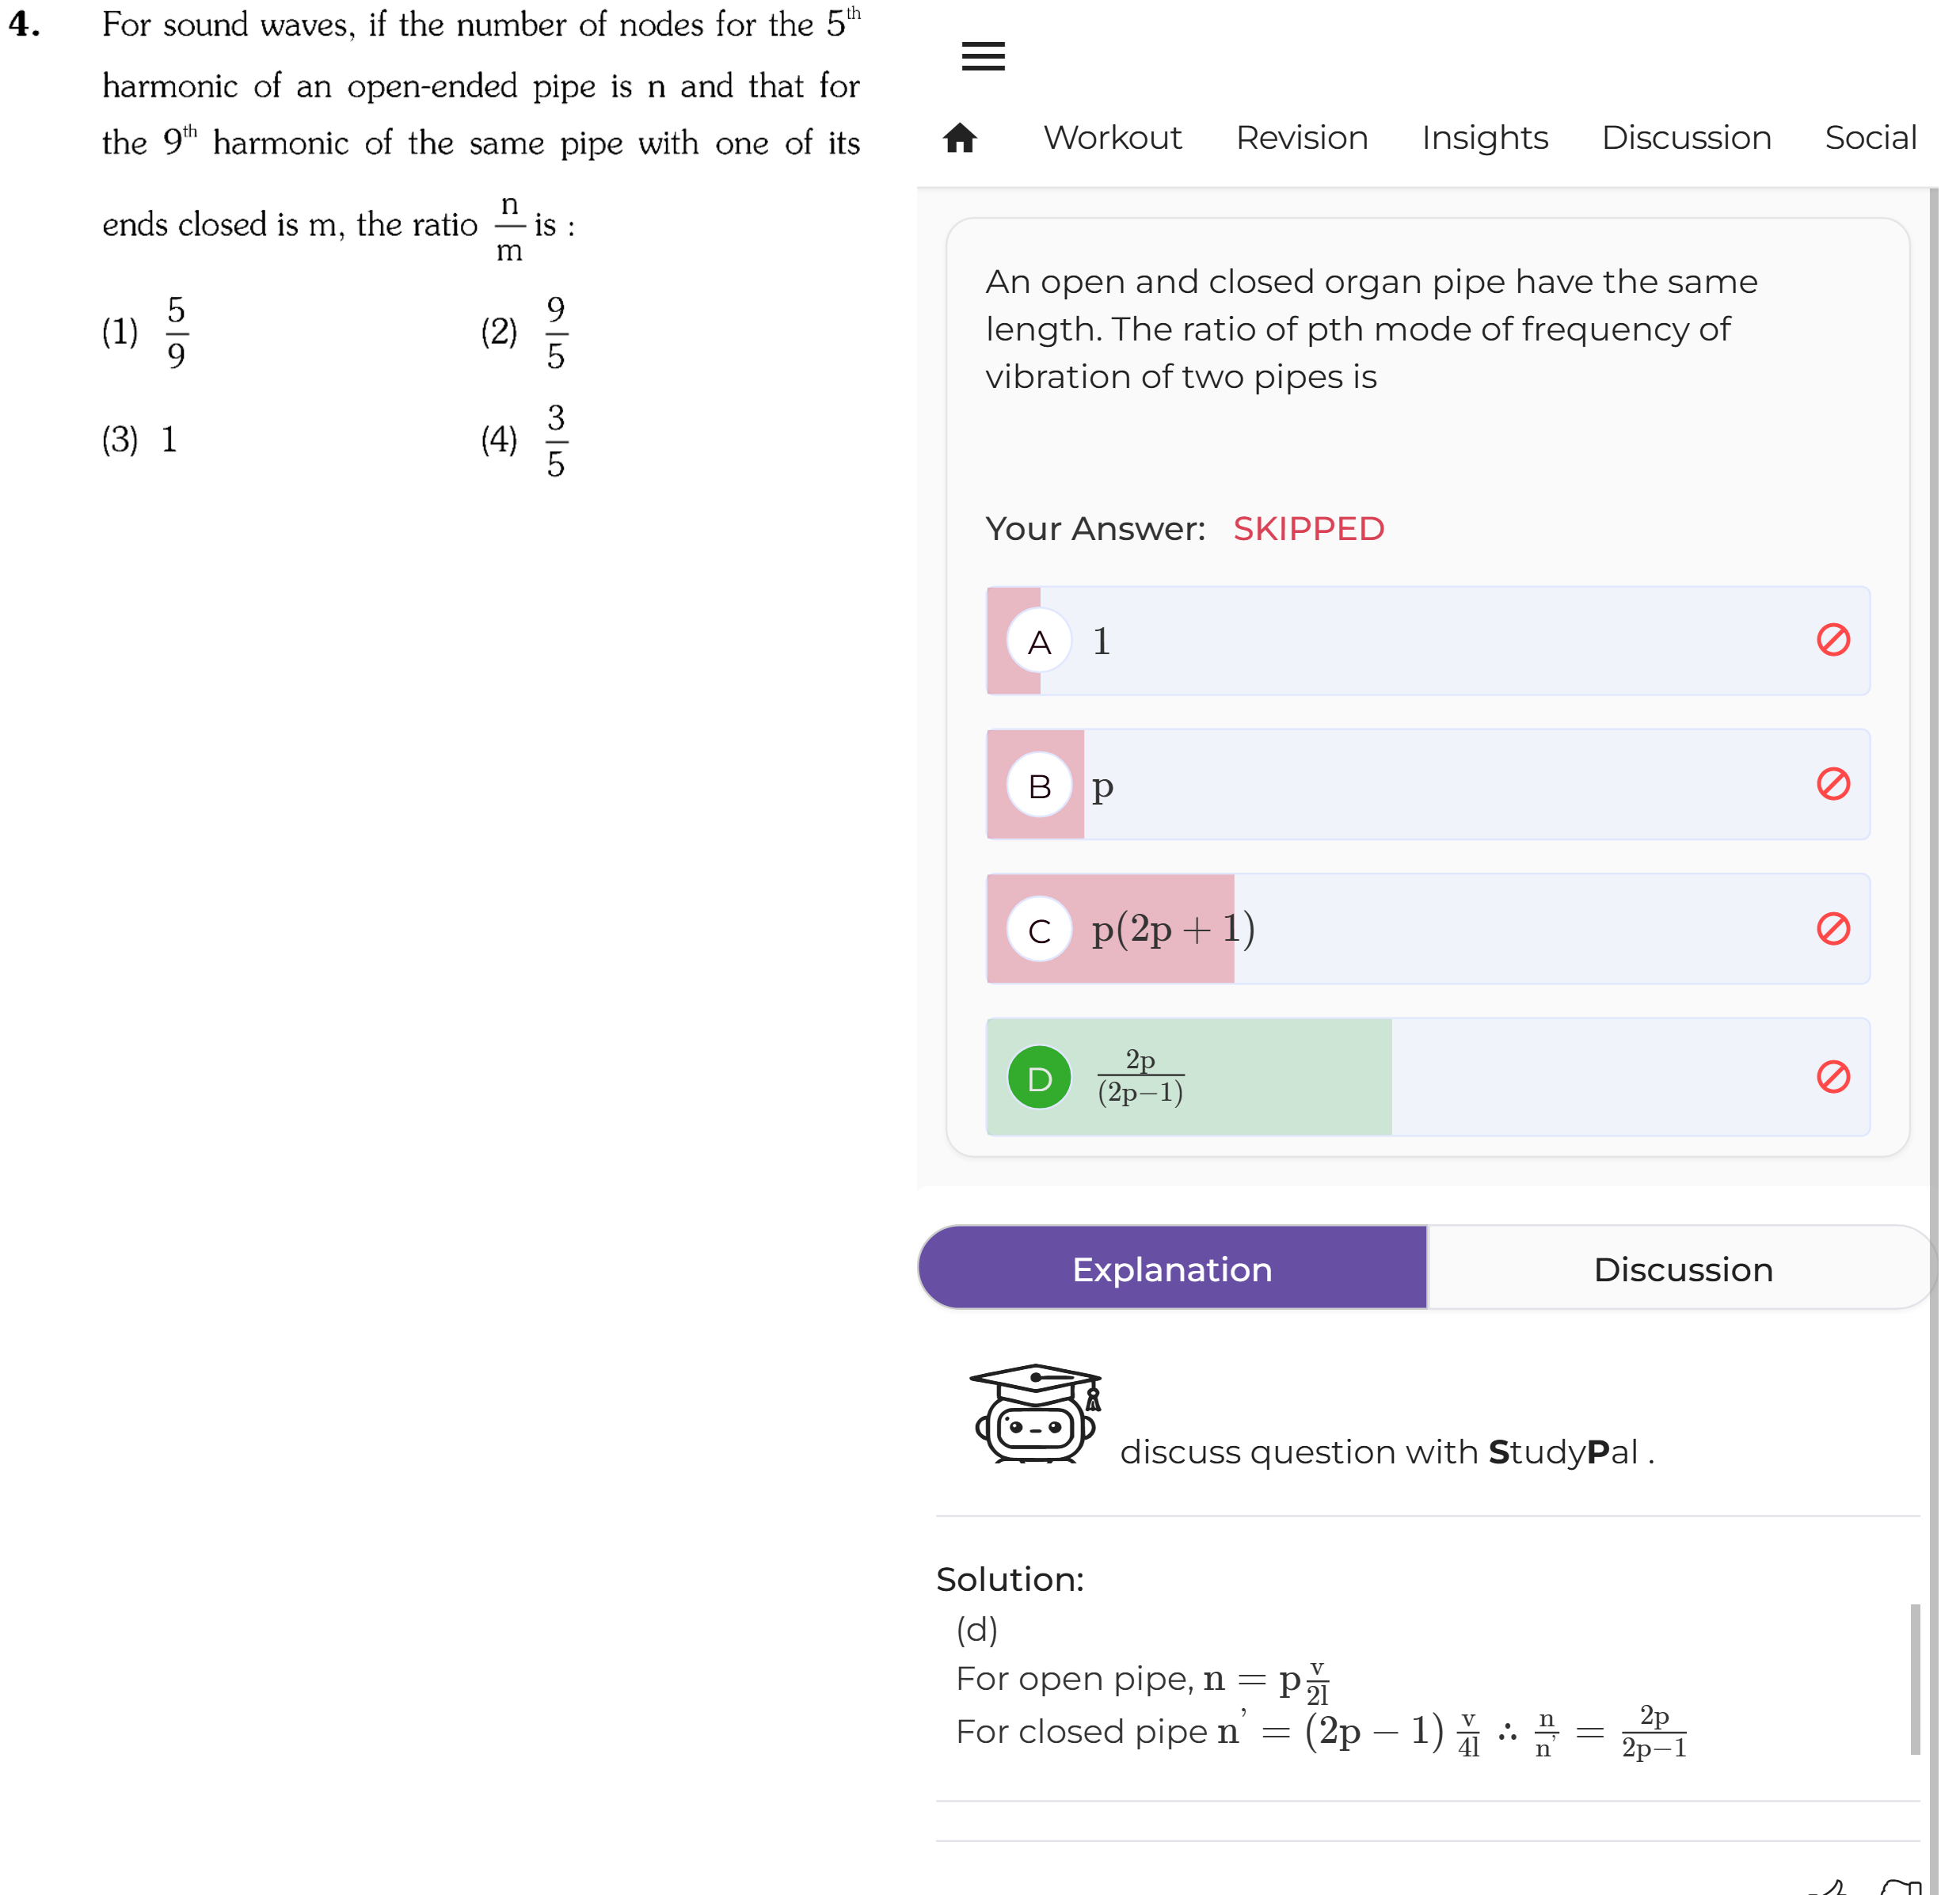
Task: Switch to the Discussion panel button
Action: (1682, 1268)
